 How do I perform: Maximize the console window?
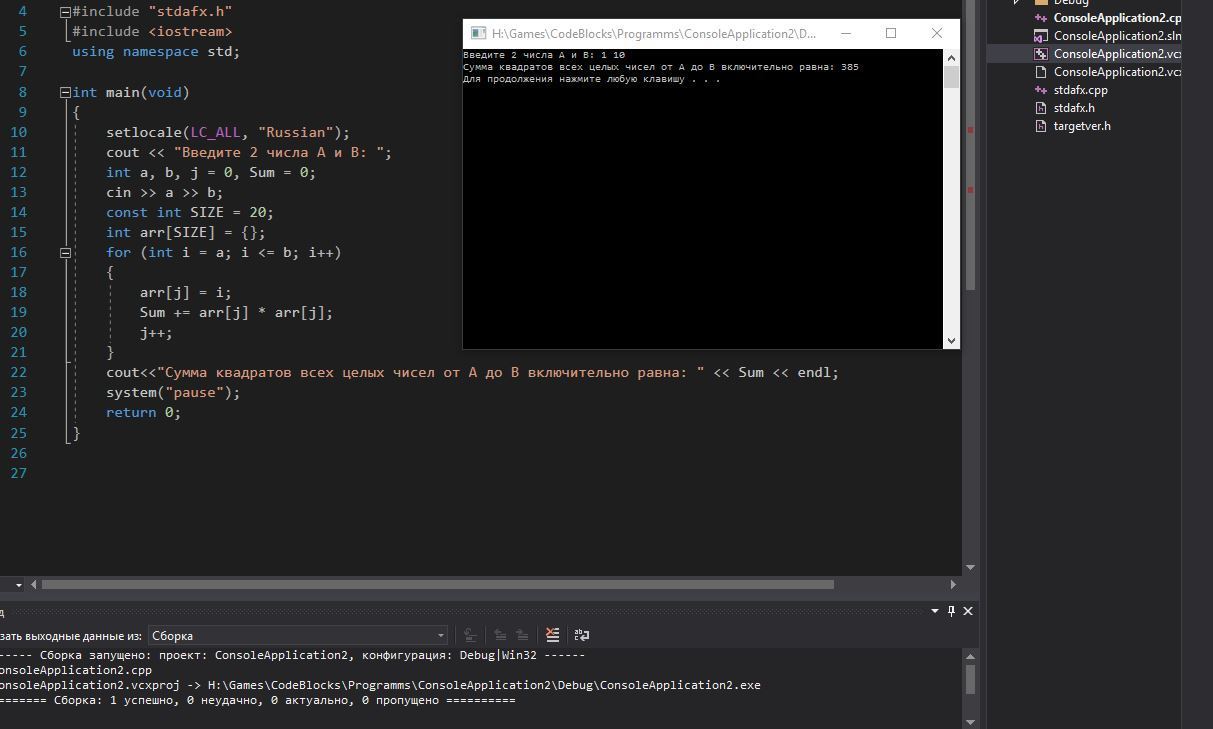tap(891, 33)
